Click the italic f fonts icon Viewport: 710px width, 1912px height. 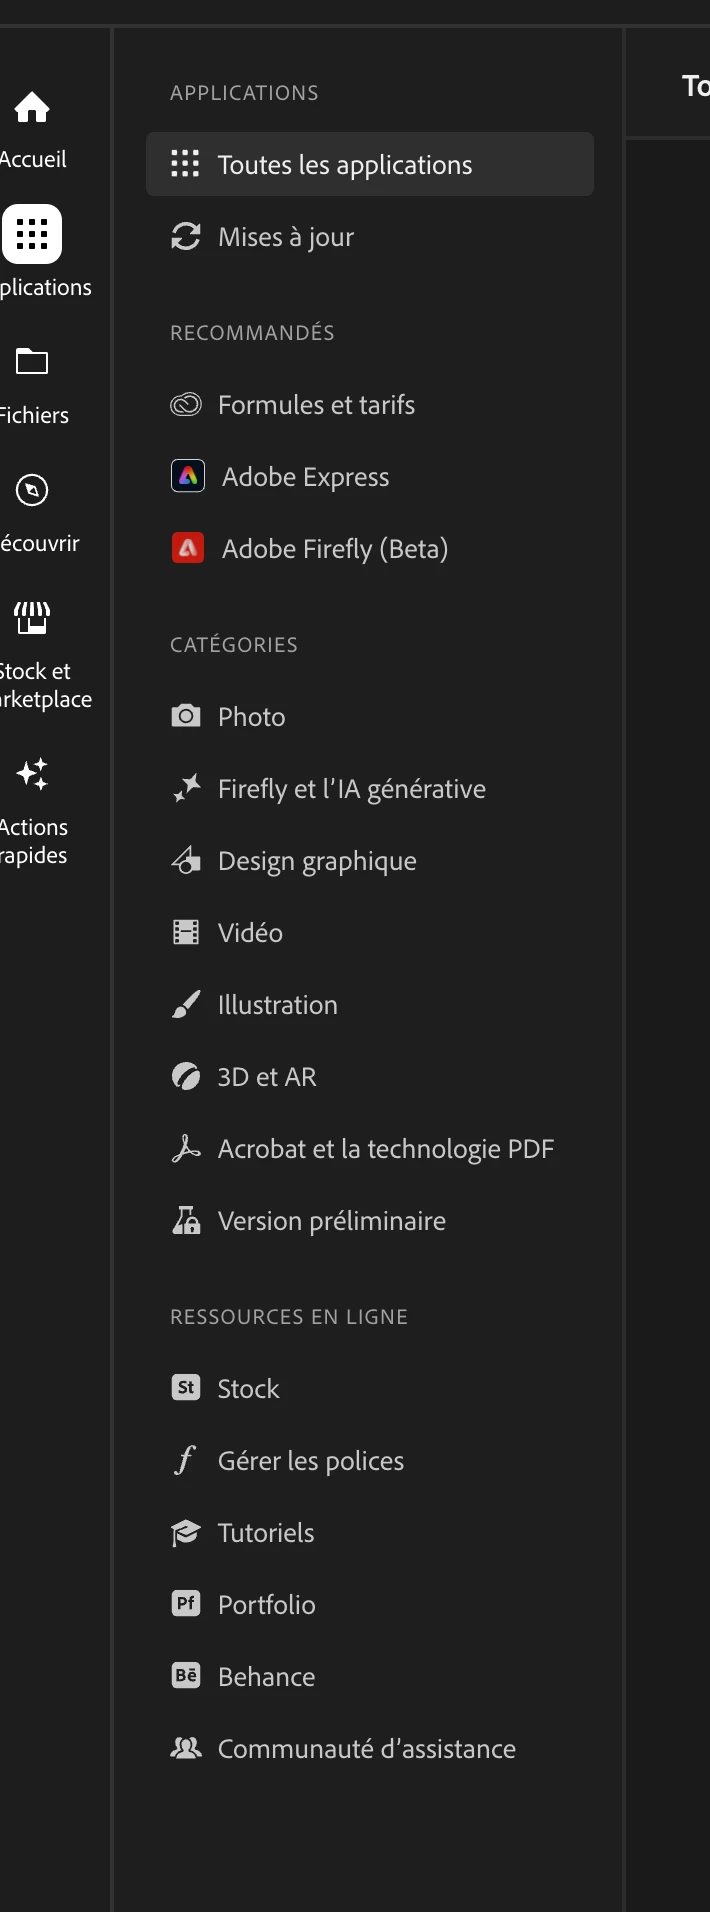pyautogui.click(x=185, y=1460)
